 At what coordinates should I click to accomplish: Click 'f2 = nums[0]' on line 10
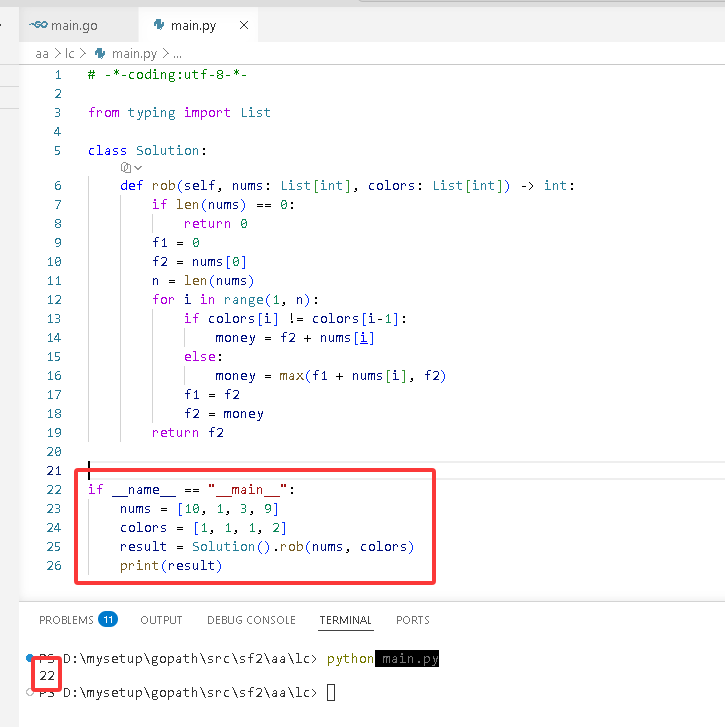(199, 261)
